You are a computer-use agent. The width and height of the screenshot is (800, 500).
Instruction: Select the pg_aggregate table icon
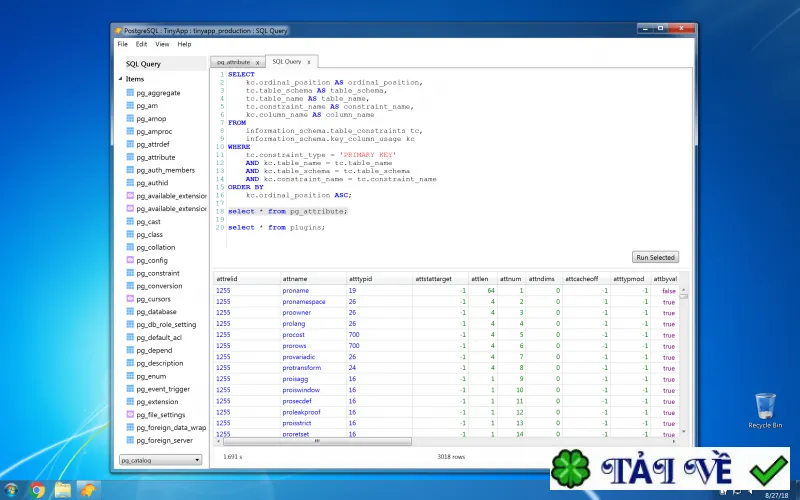[130, 93]
